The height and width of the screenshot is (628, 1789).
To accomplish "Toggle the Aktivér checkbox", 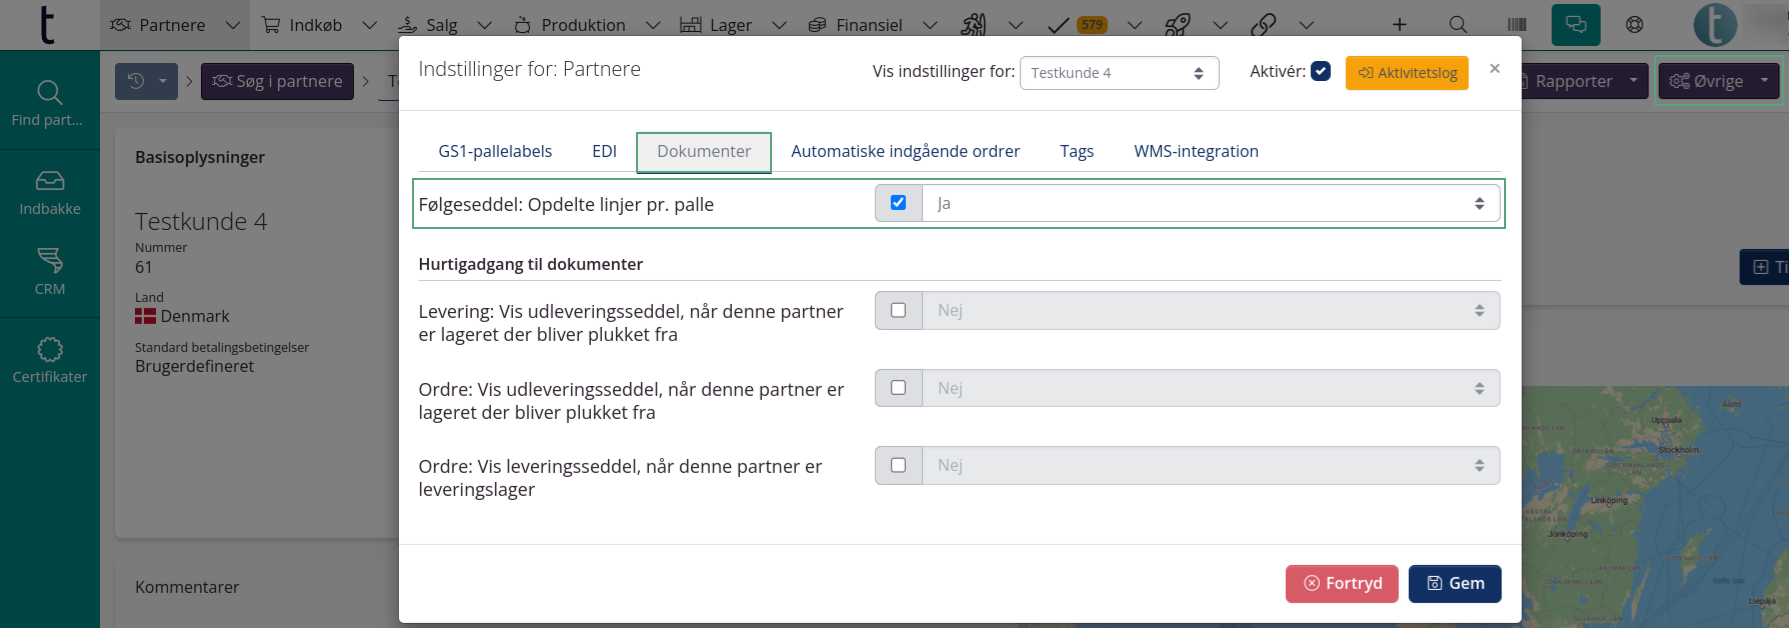I will (1320, 71).
